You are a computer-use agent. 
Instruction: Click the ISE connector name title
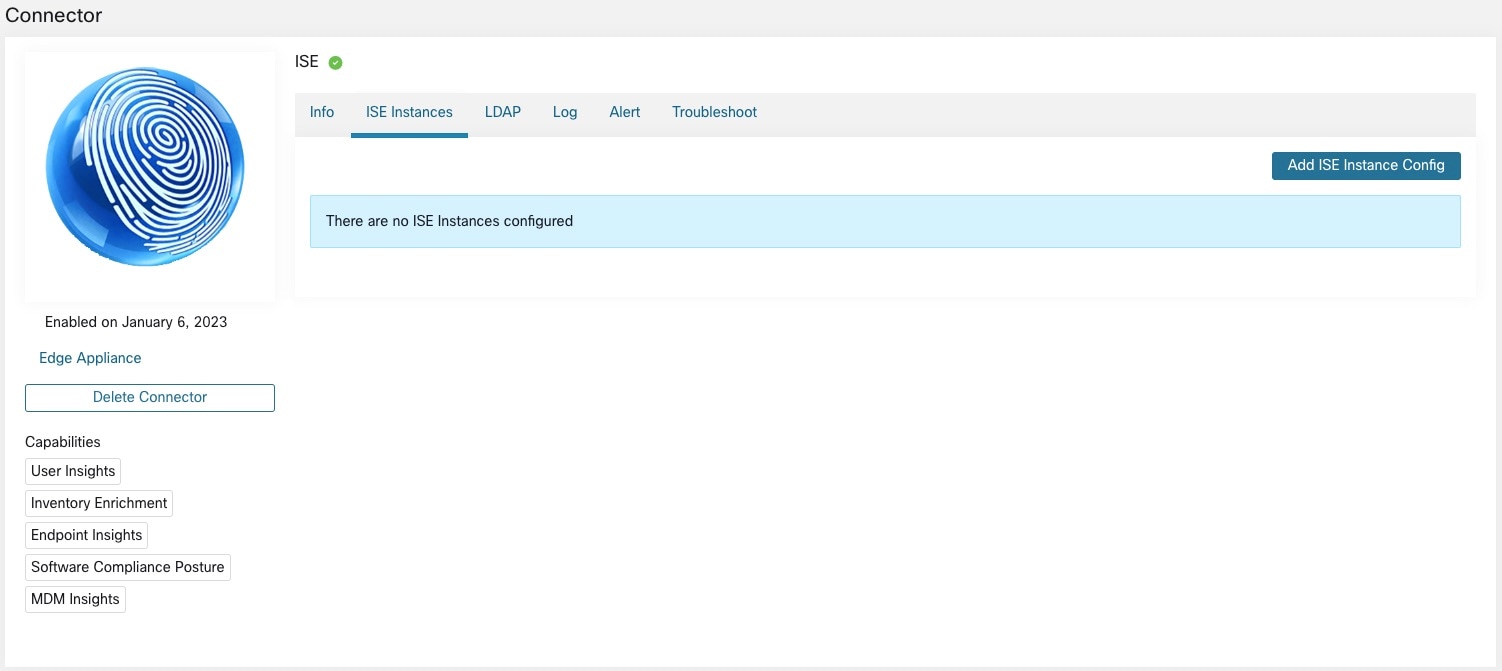pyautogui.click(x=307, y=62)
